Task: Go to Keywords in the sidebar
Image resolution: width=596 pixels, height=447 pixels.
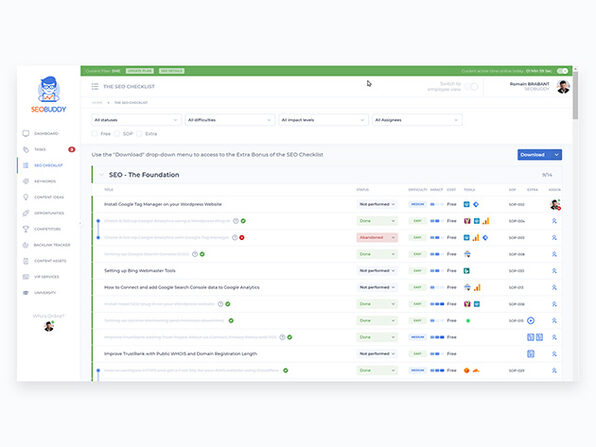Action: click(45, 181)
